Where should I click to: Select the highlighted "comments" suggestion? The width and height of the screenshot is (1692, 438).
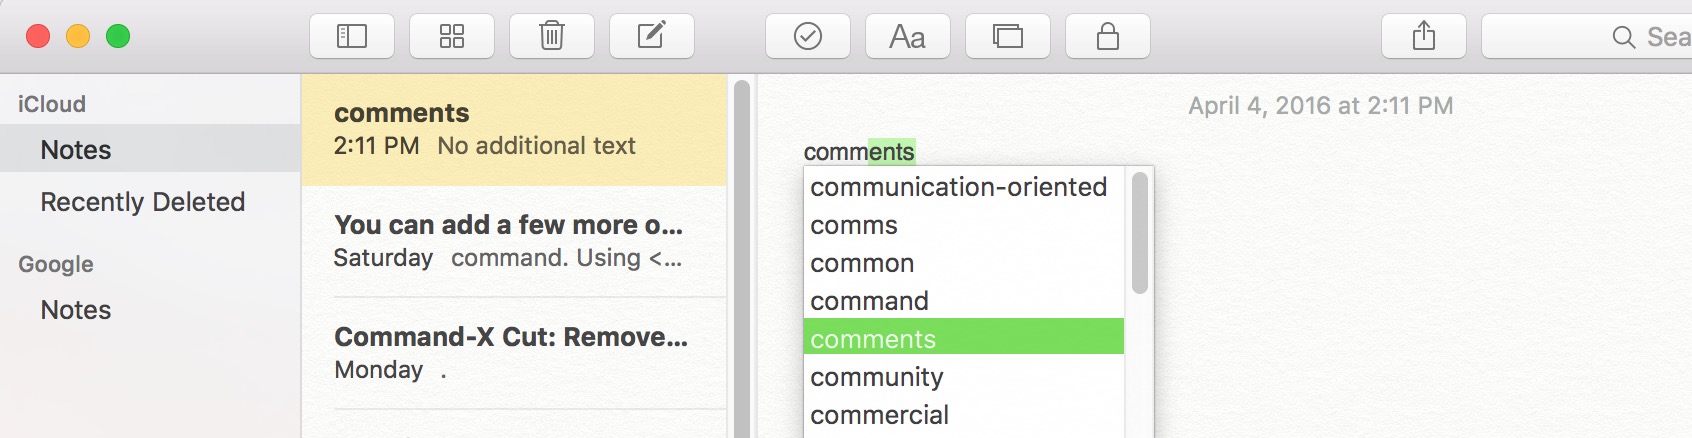[964, 339]
